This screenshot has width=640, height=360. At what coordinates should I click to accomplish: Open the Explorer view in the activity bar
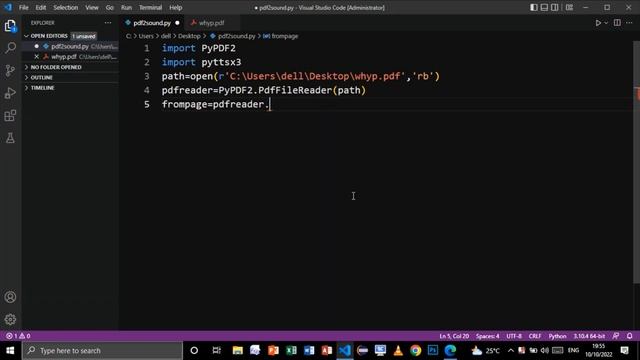tap(10, 26)
